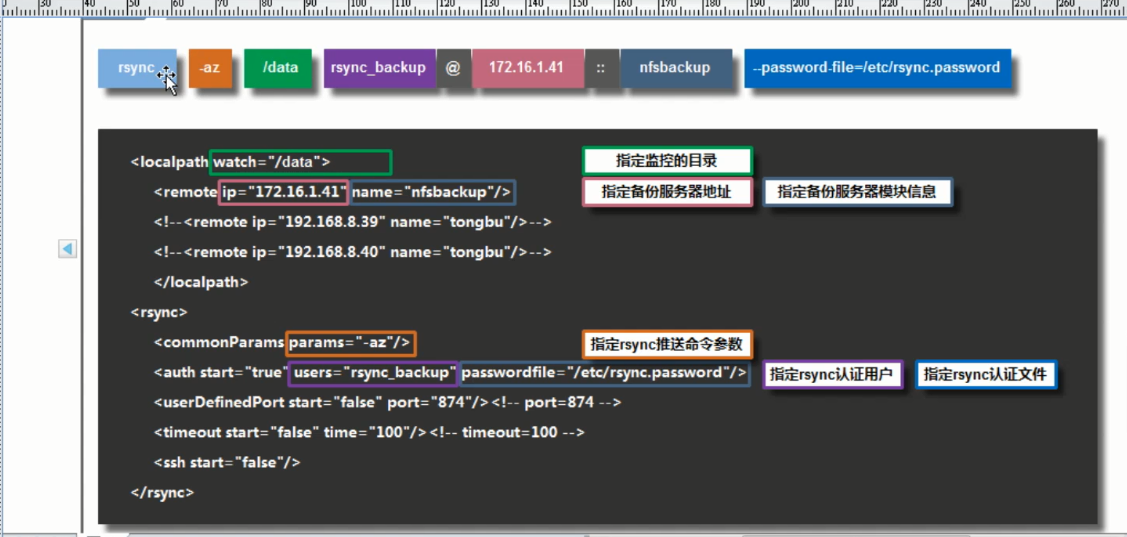
Task: Click the passwordfile="/etc/rsync.password"/> text
Action: point(604,373)
